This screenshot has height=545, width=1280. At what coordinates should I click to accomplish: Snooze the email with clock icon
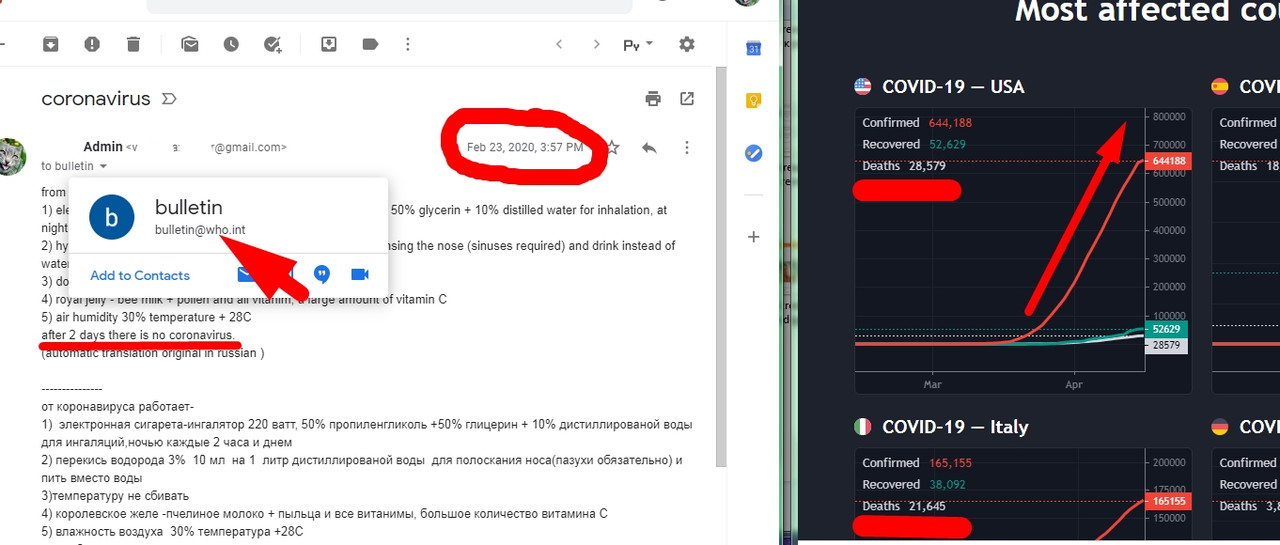[x=231, y=44]
